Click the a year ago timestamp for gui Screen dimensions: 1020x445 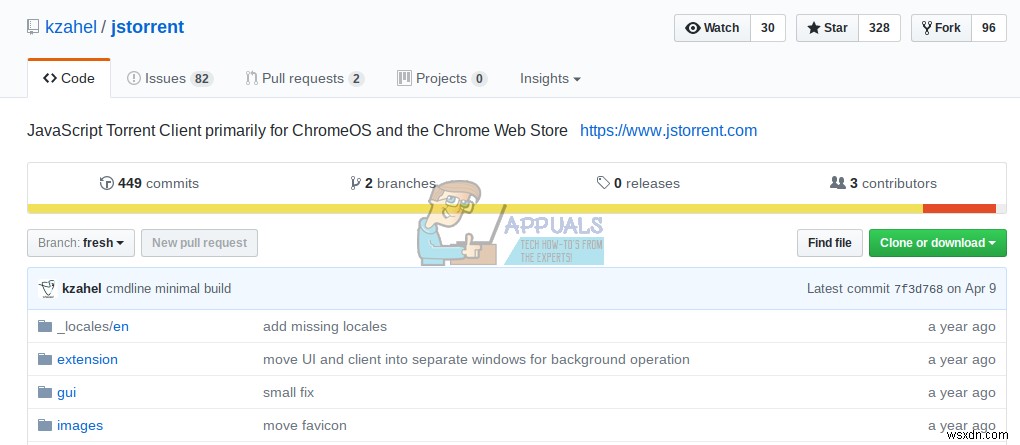pos(961,393)
